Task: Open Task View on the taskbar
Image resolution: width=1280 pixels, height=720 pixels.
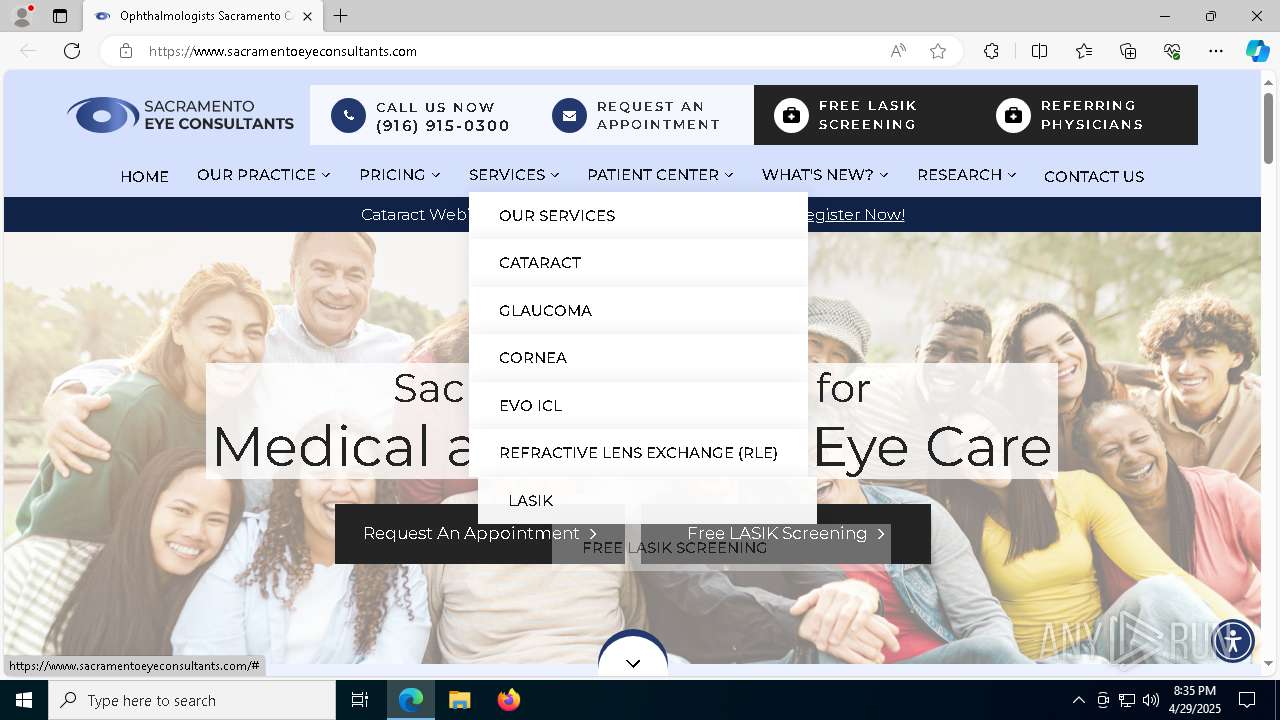Action: pos(360,700)
